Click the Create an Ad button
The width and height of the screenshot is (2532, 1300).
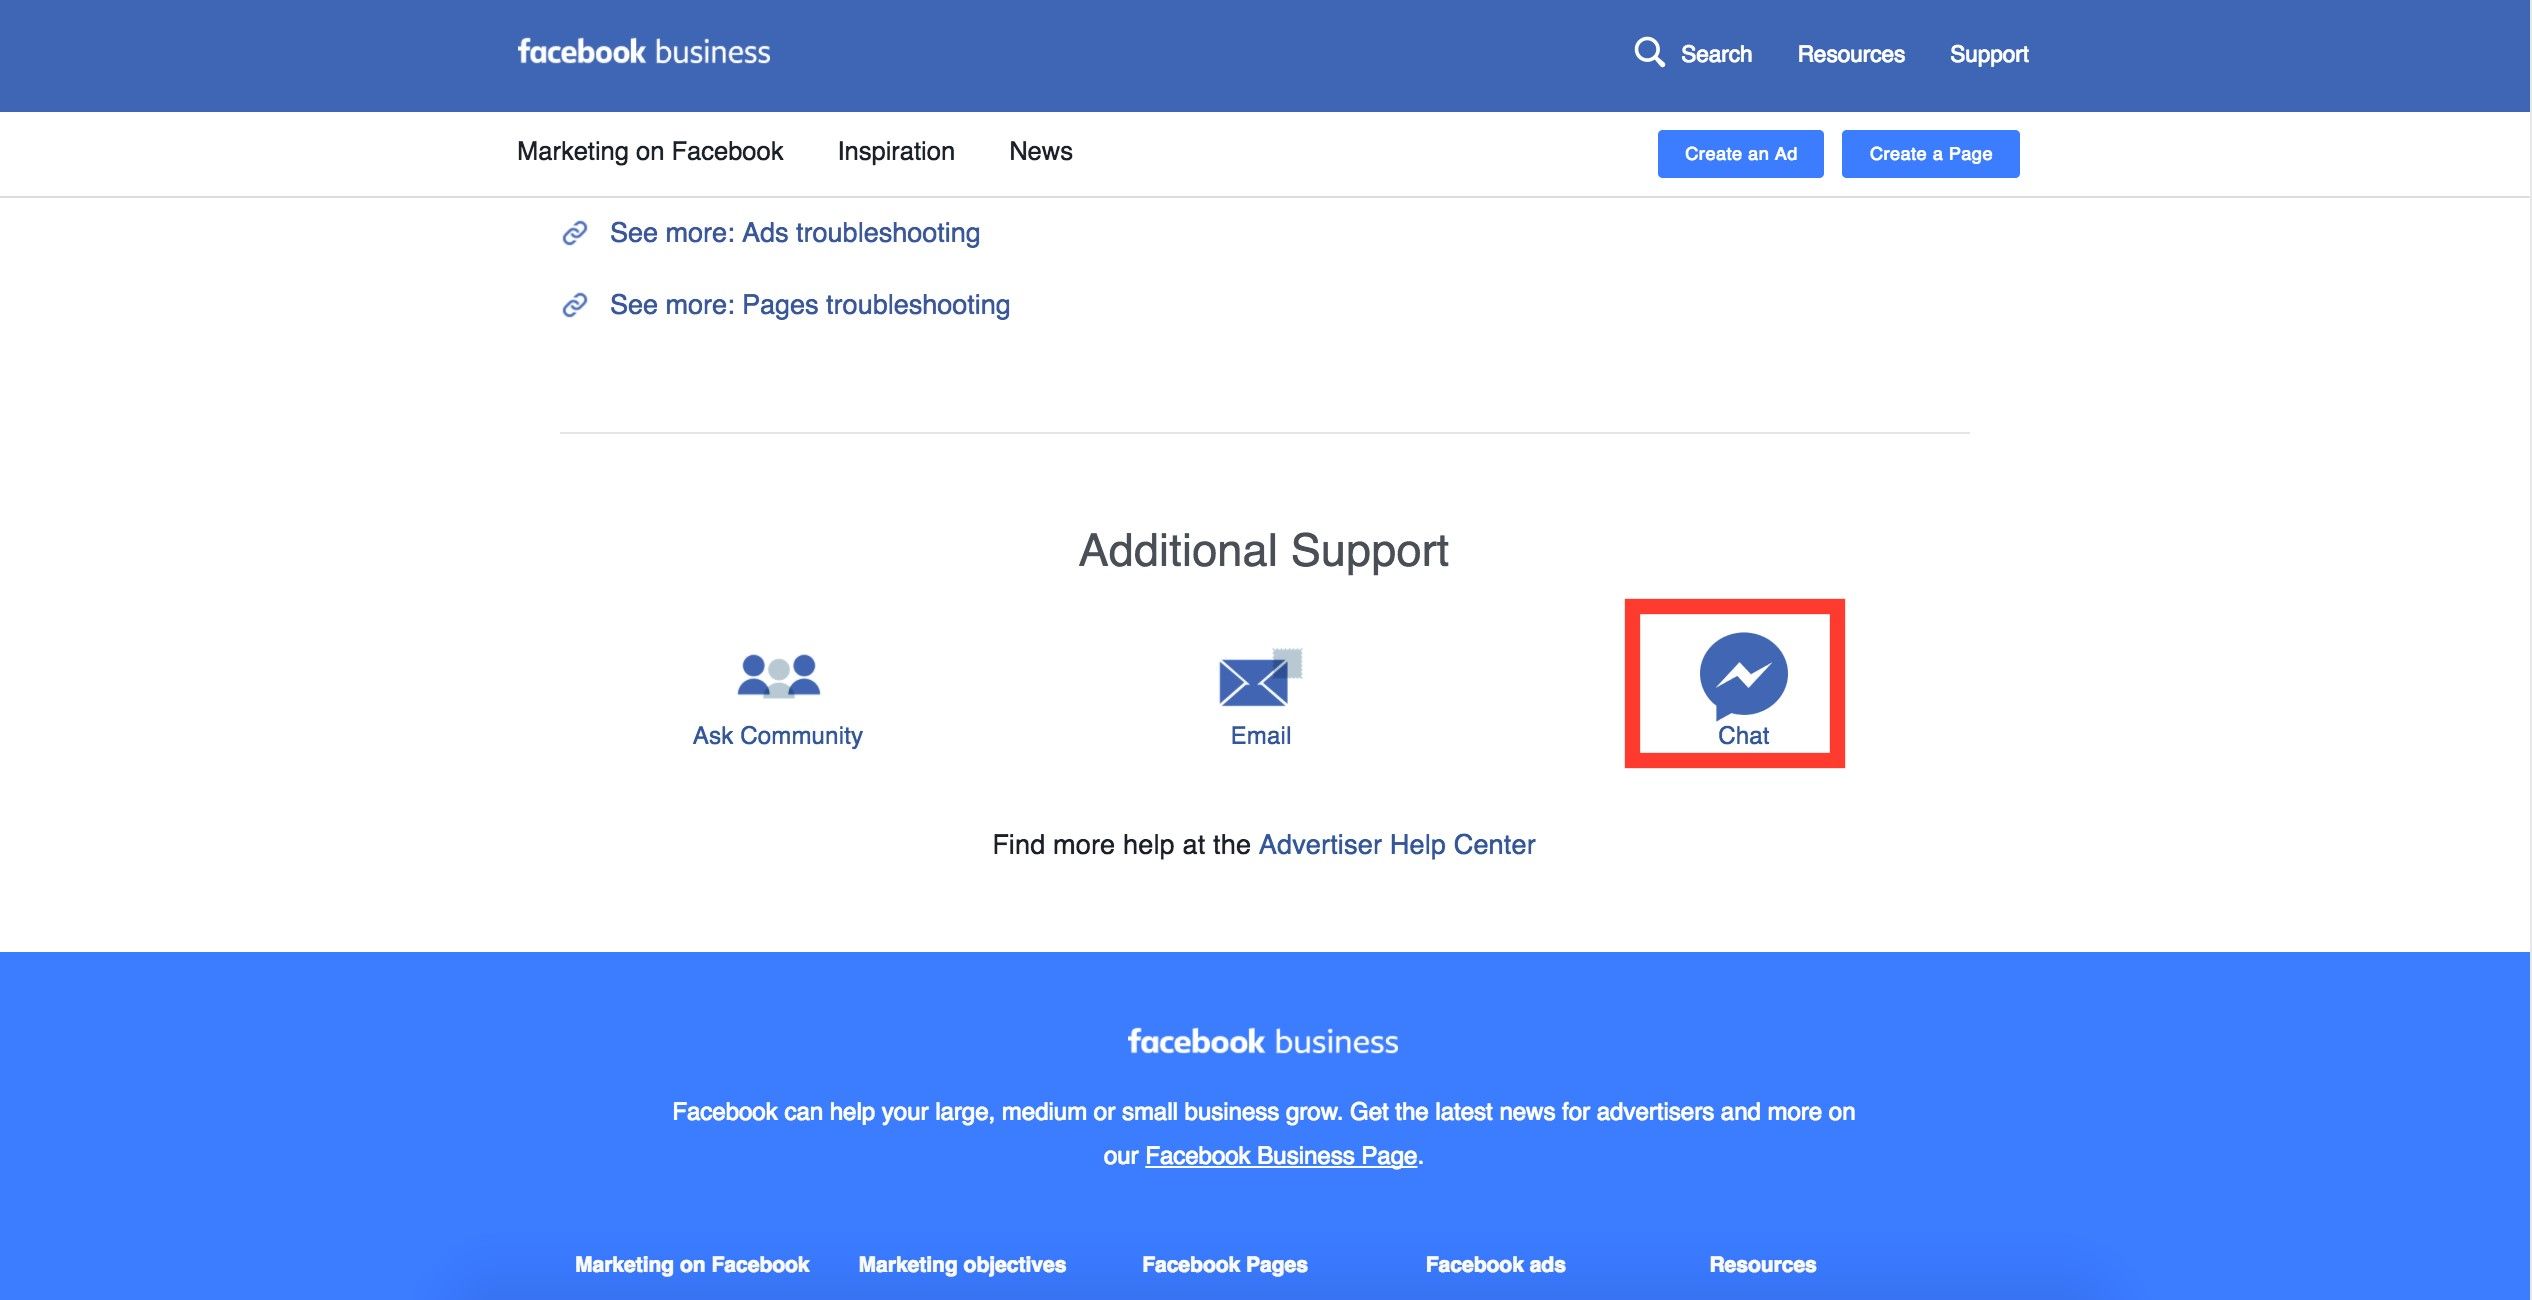[1740, 154]
